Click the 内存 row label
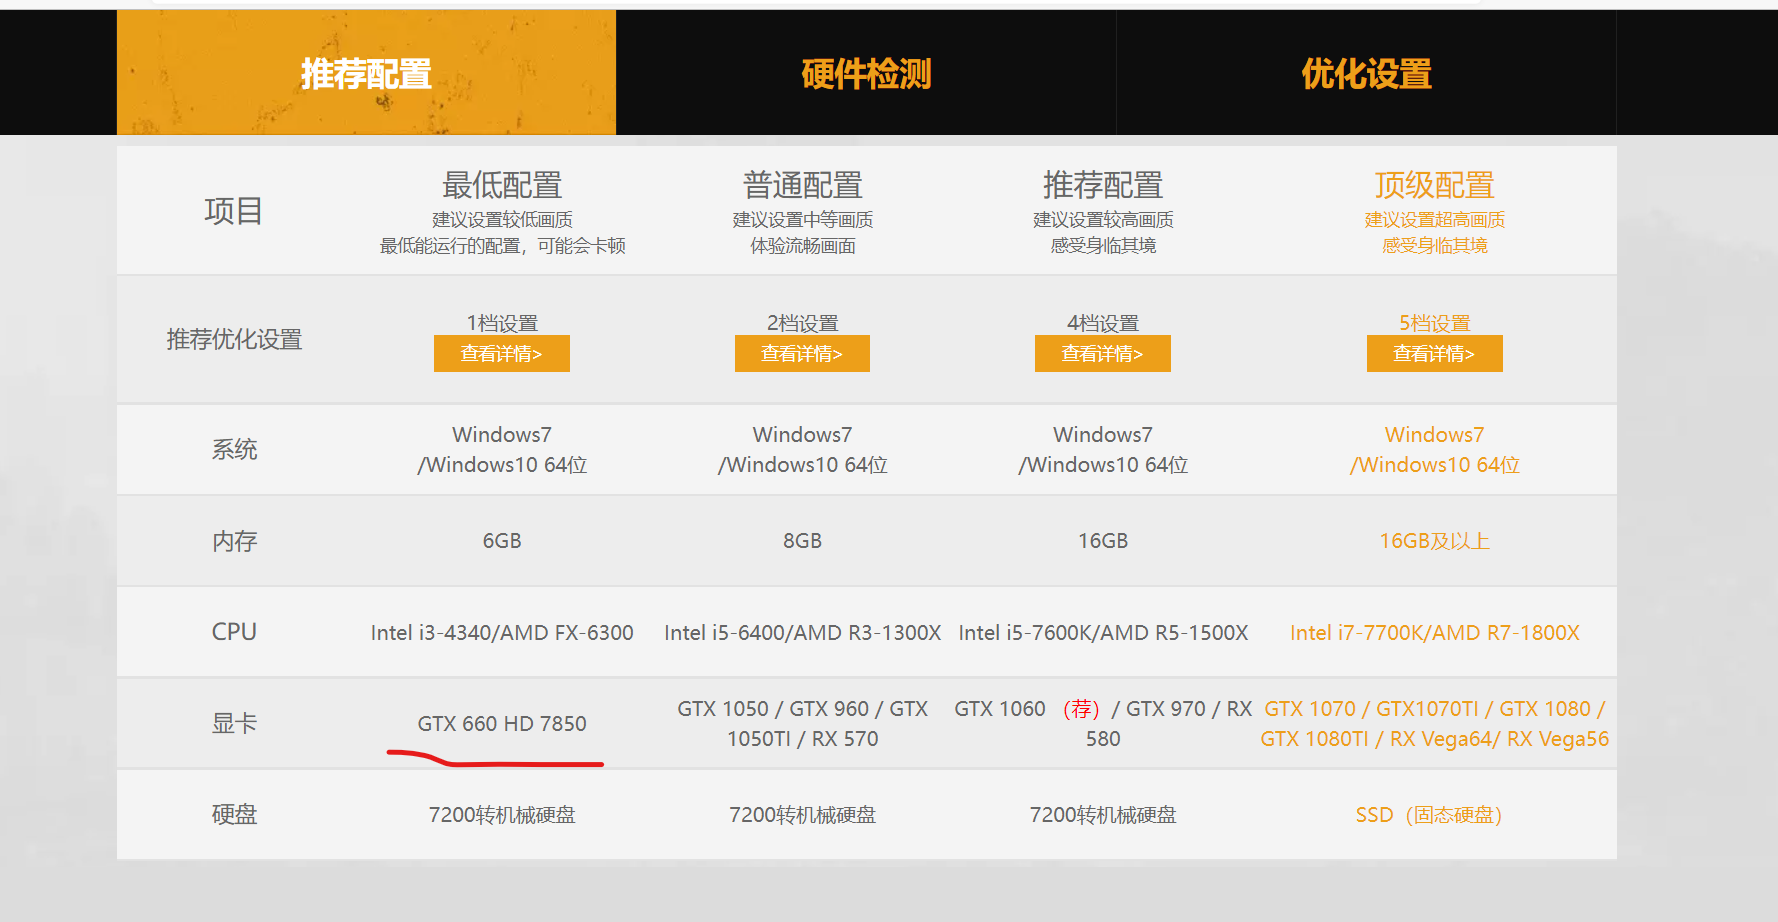 pos(234,541)
